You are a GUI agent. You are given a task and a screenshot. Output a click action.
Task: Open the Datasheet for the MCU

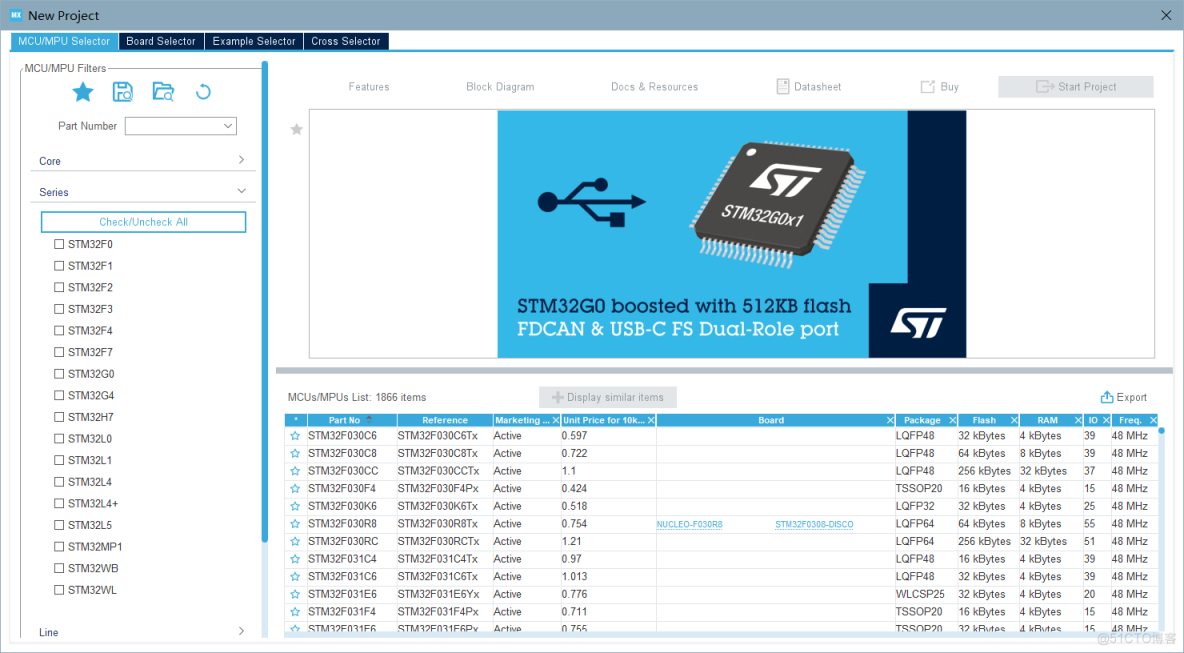pyautogui.click(x=808, y=86)
